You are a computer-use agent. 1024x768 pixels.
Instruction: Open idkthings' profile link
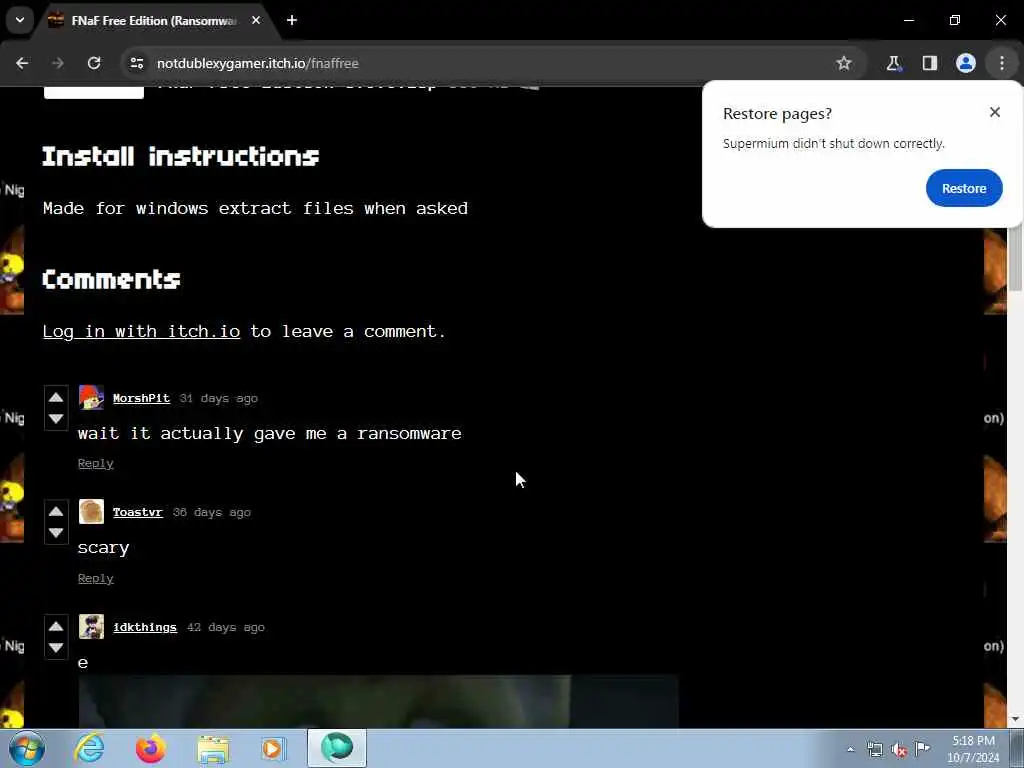point(144,628)
